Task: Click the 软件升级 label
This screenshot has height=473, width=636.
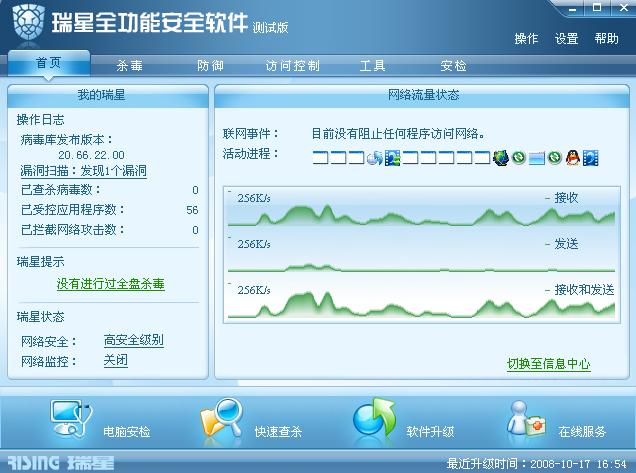Action: click(430, 432)
